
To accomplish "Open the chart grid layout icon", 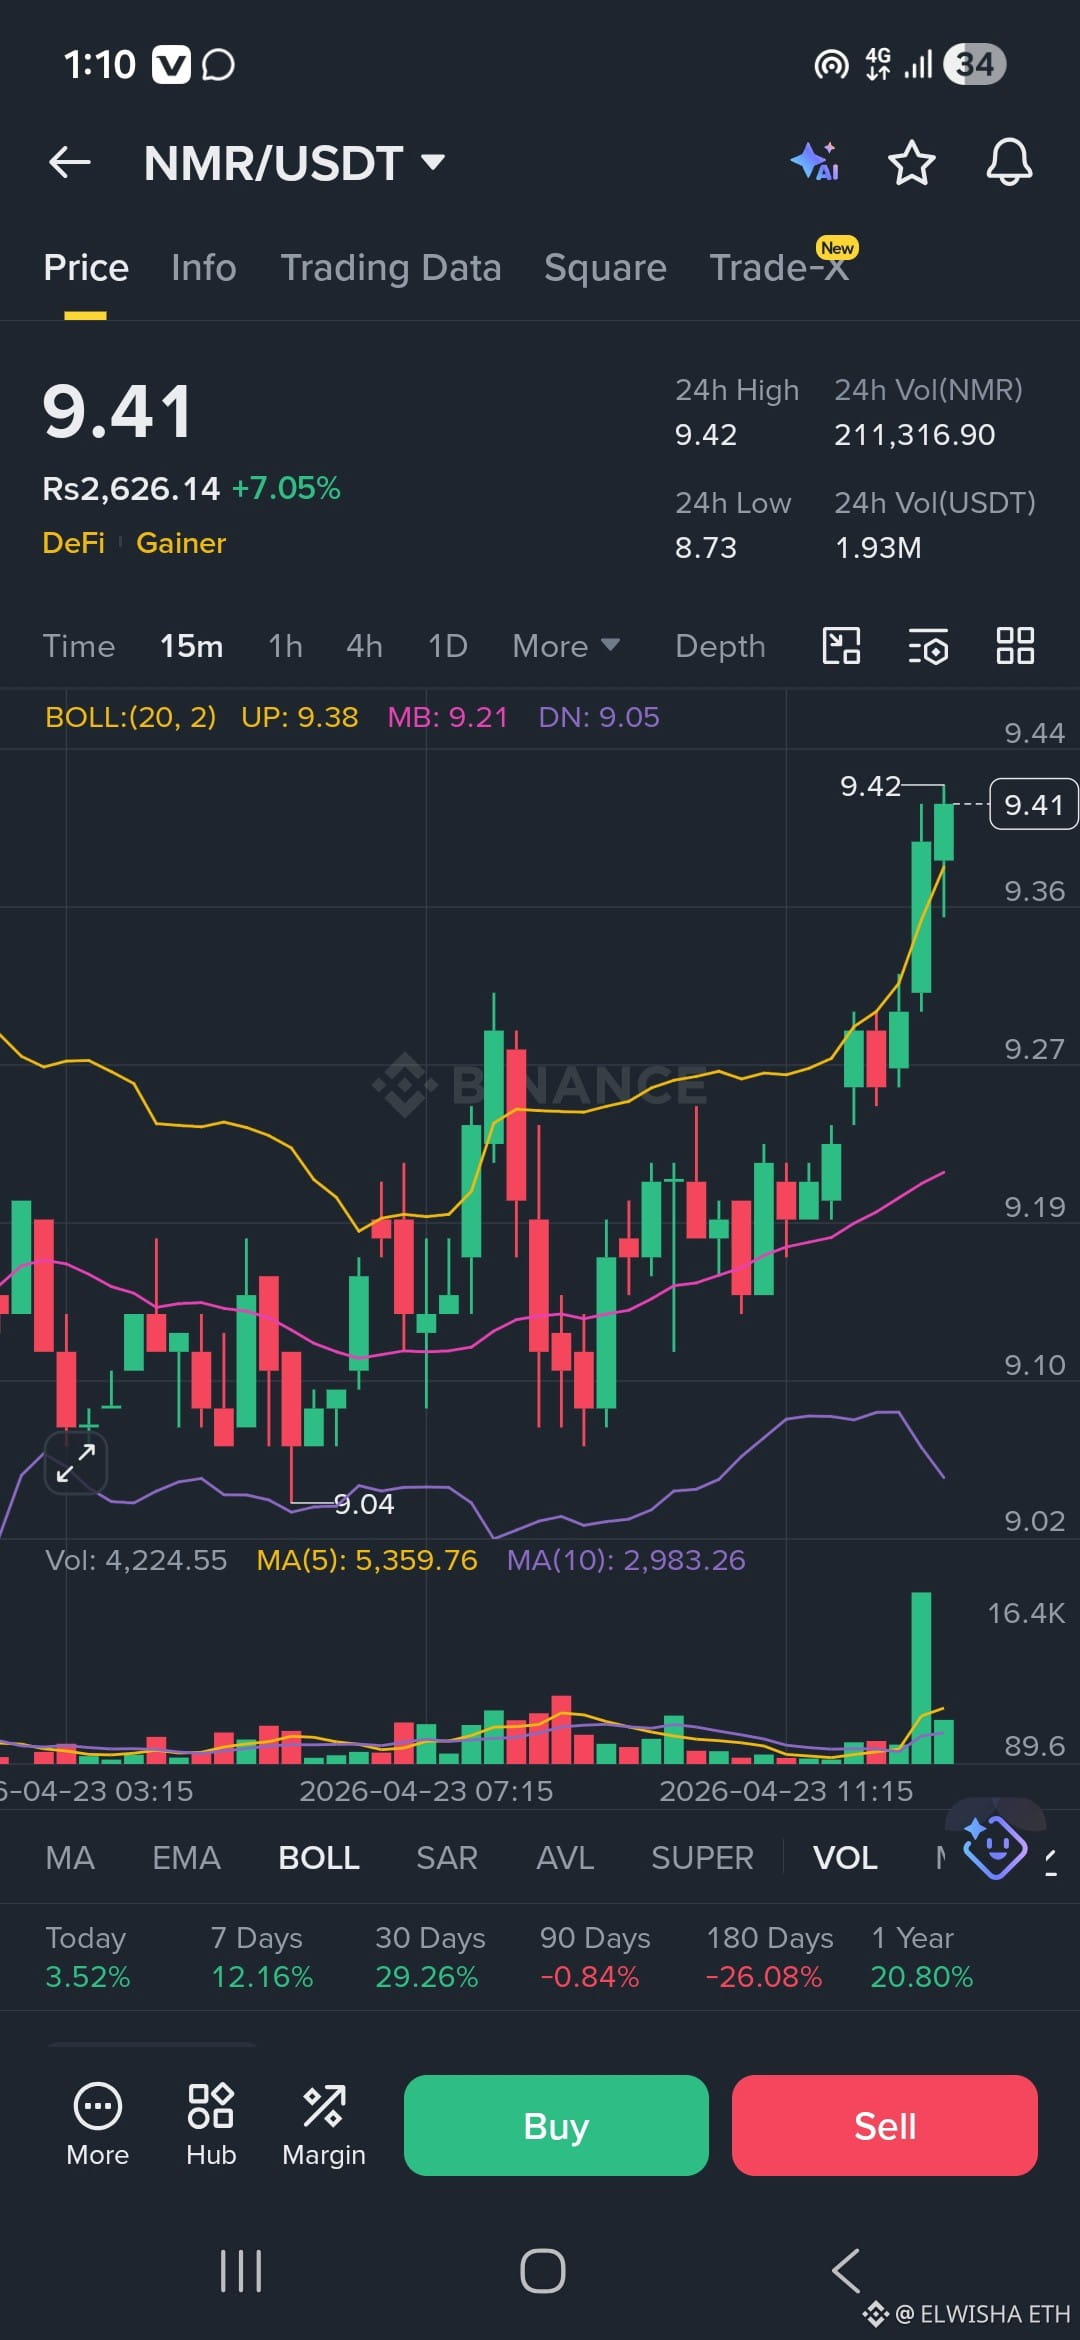I will coord(1015,646).
